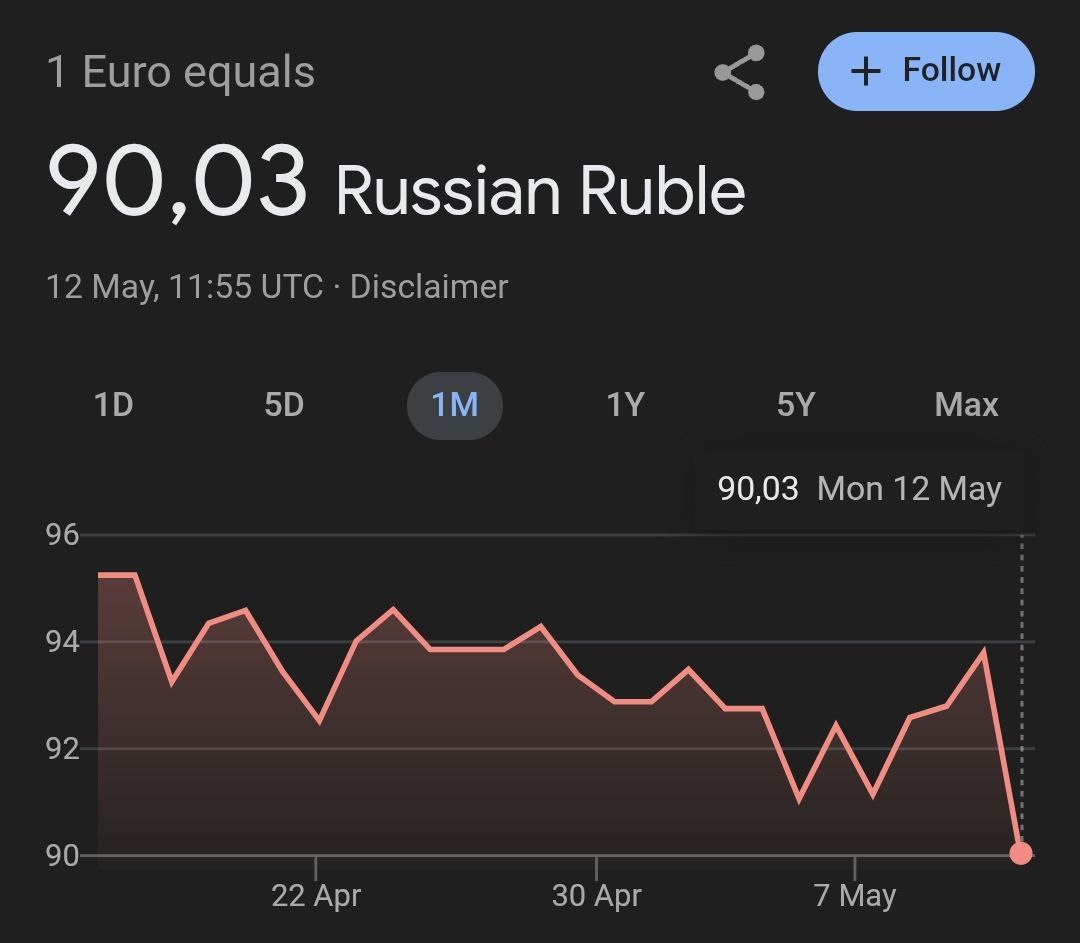Open the Disclaimer link
This screenshot has height=943, width=1080.
click(x=429, y=287)
